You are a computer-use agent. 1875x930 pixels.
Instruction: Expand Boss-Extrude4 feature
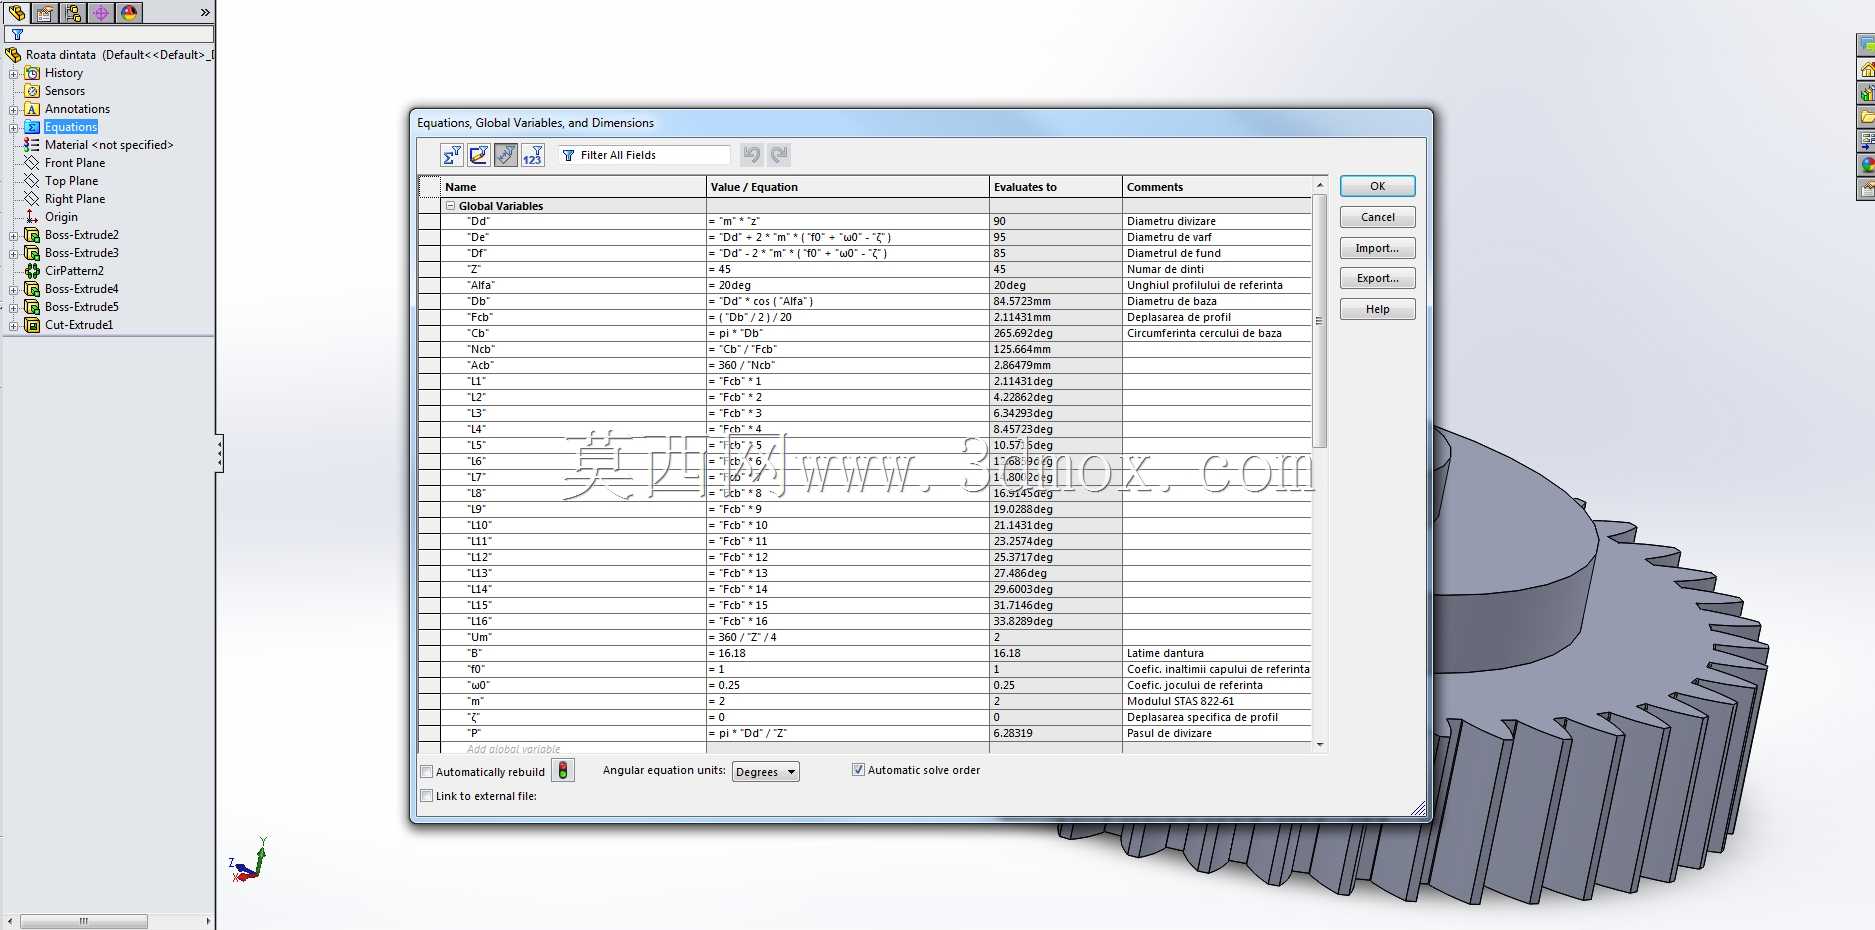pyautogui.click(x=14, y=290)
